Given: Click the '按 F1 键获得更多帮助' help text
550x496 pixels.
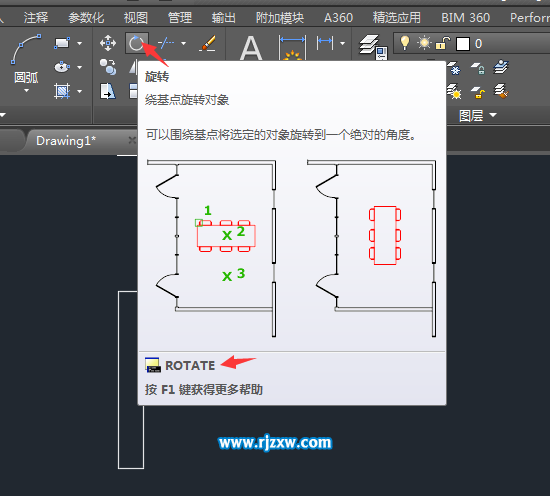Looking at the screenshot, I should [204, 389].
